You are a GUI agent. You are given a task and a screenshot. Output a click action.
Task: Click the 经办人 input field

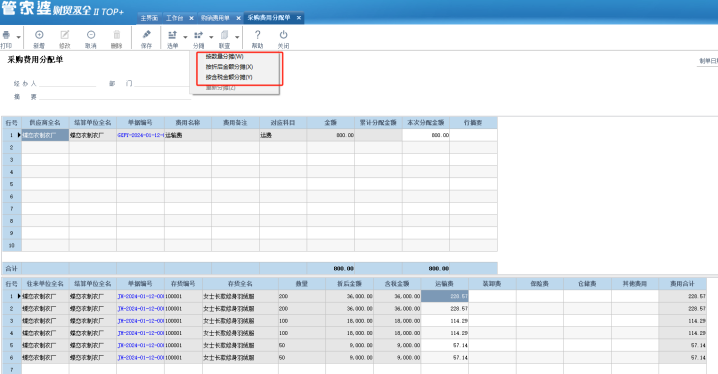(x=67, y=83)
